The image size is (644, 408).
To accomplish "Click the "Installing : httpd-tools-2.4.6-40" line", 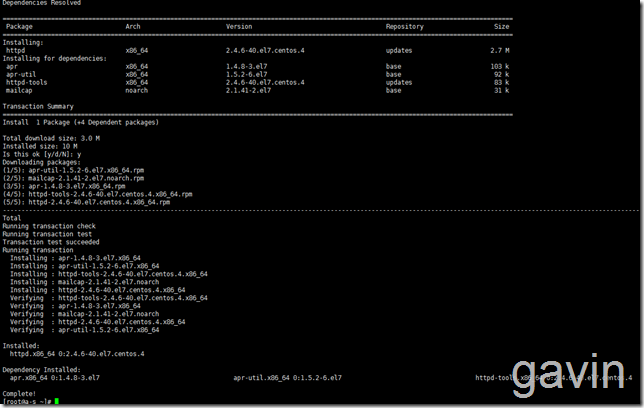I will click(109, 274).
